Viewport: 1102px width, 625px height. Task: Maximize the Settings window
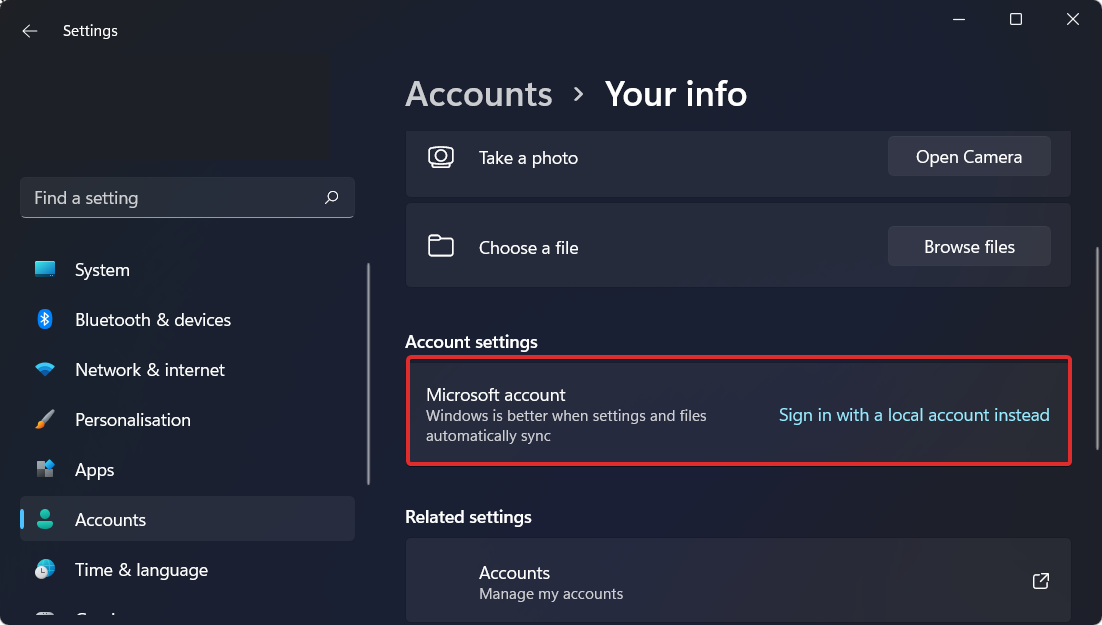pos(1016,19)
